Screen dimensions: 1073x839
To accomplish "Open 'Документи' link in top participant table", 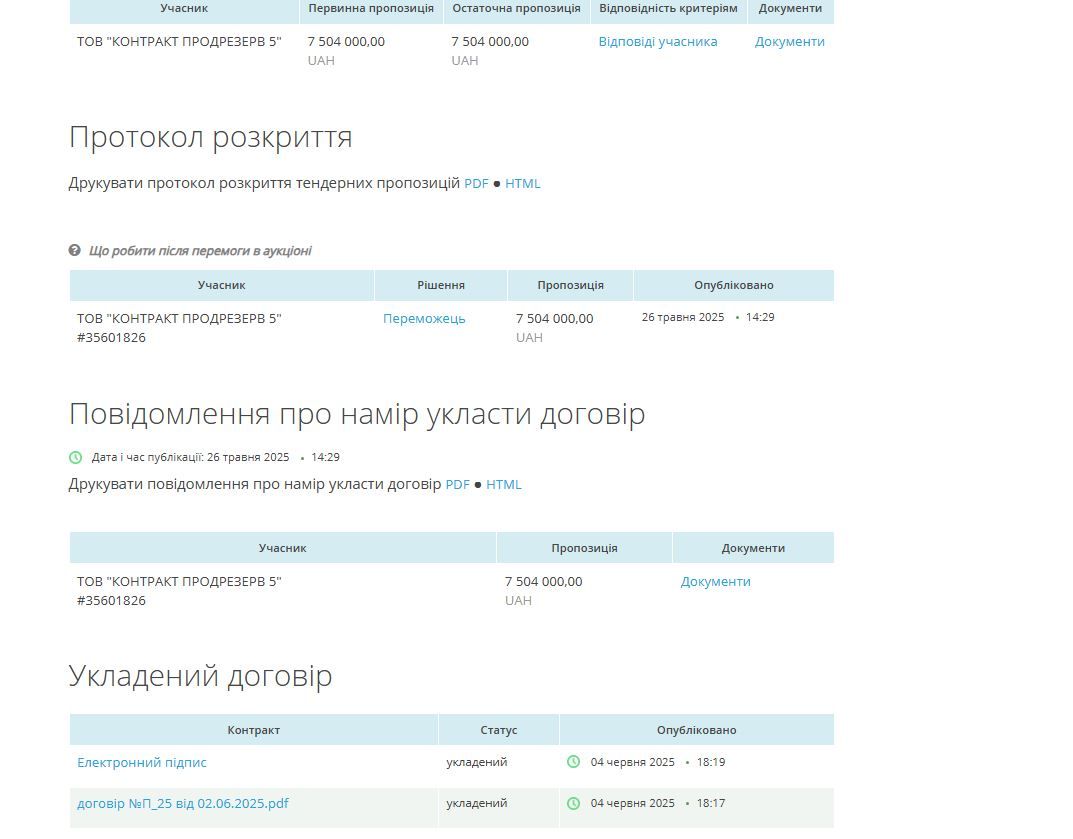I will [789, 42].
